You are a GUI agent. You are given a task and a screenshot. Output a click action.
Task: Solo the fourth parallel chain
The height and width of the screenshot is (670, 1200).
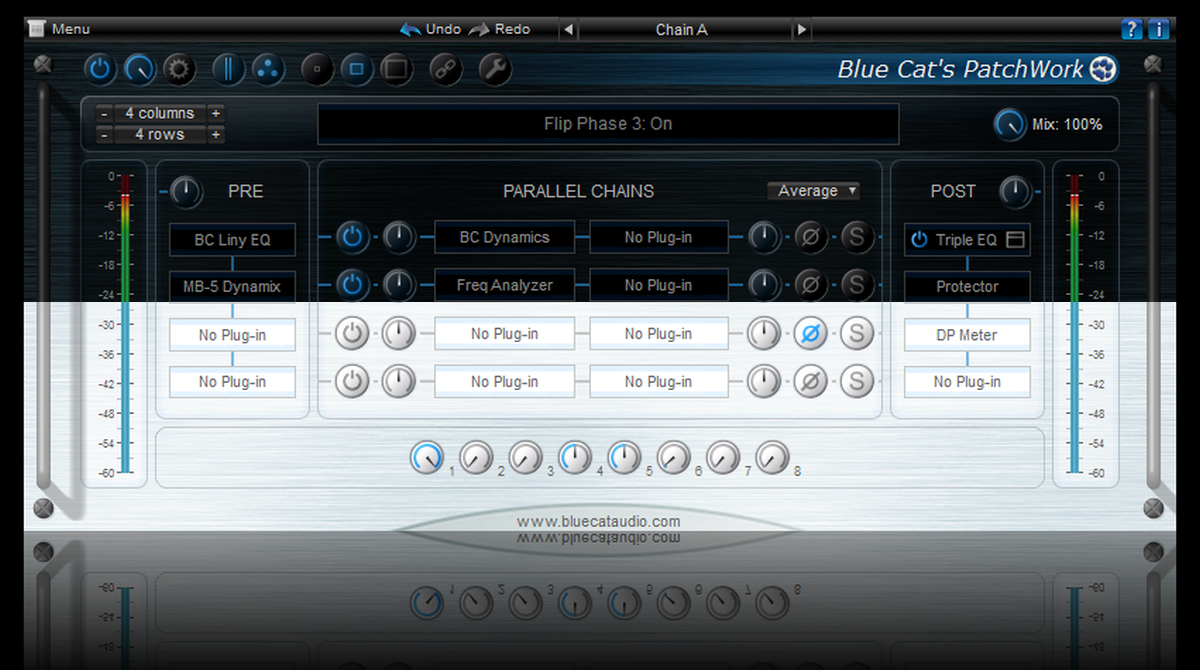857,381
